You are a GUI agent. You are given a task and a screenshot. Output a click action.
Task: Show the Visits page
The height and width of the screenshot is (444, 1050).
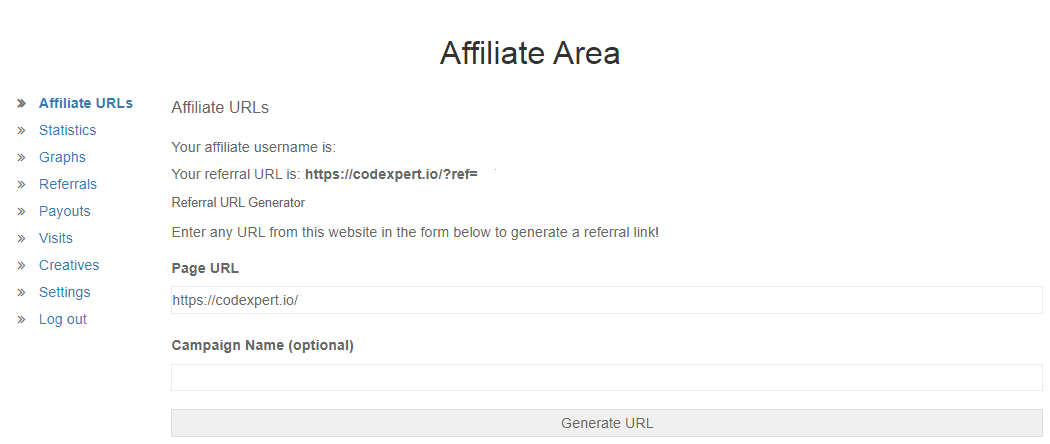56,238
